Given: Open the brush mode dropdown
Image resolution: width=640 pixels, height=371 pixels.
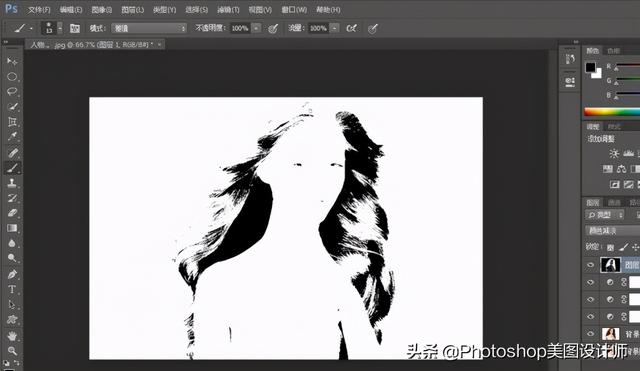Looking at the screenshot, I should pyautogui.click(x=149, y=28).
